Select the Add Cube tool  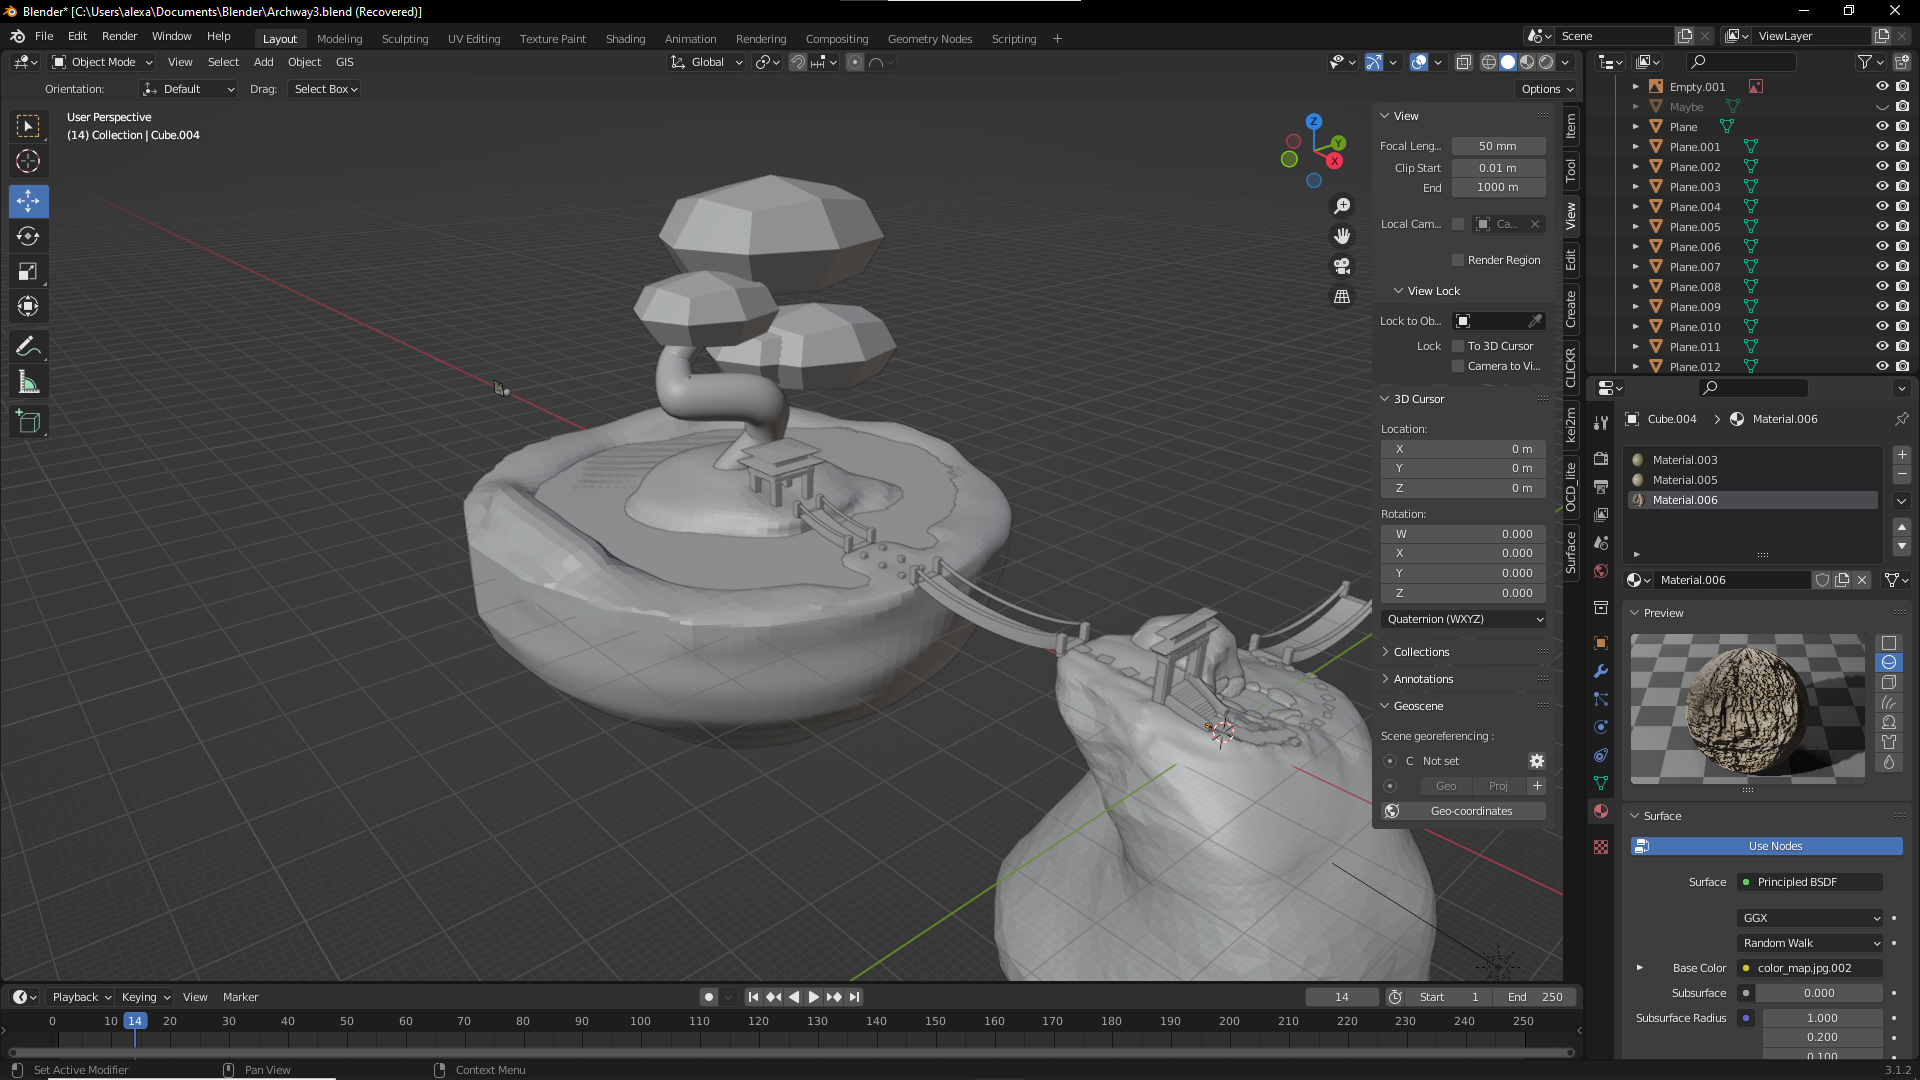click(28, 422)
